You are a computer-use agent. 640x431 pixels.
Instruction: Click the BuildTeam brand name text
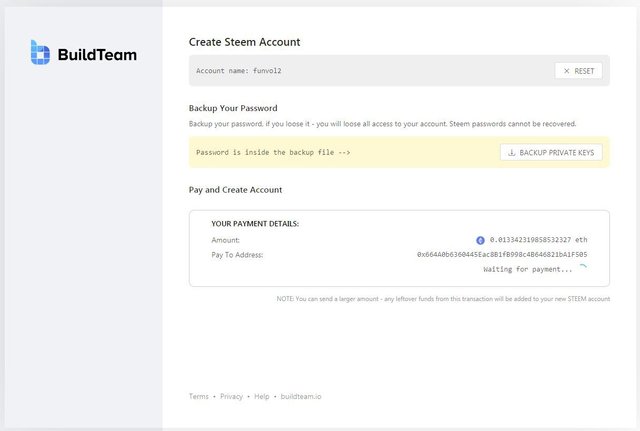tap(97, 55)
